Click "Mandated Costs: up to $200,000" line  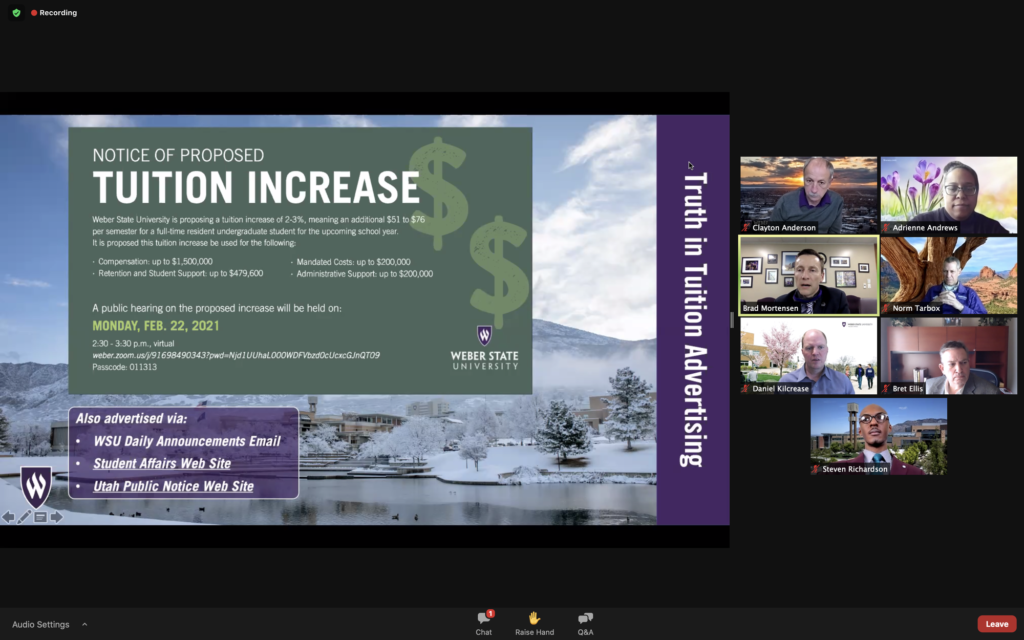(353, 262)
